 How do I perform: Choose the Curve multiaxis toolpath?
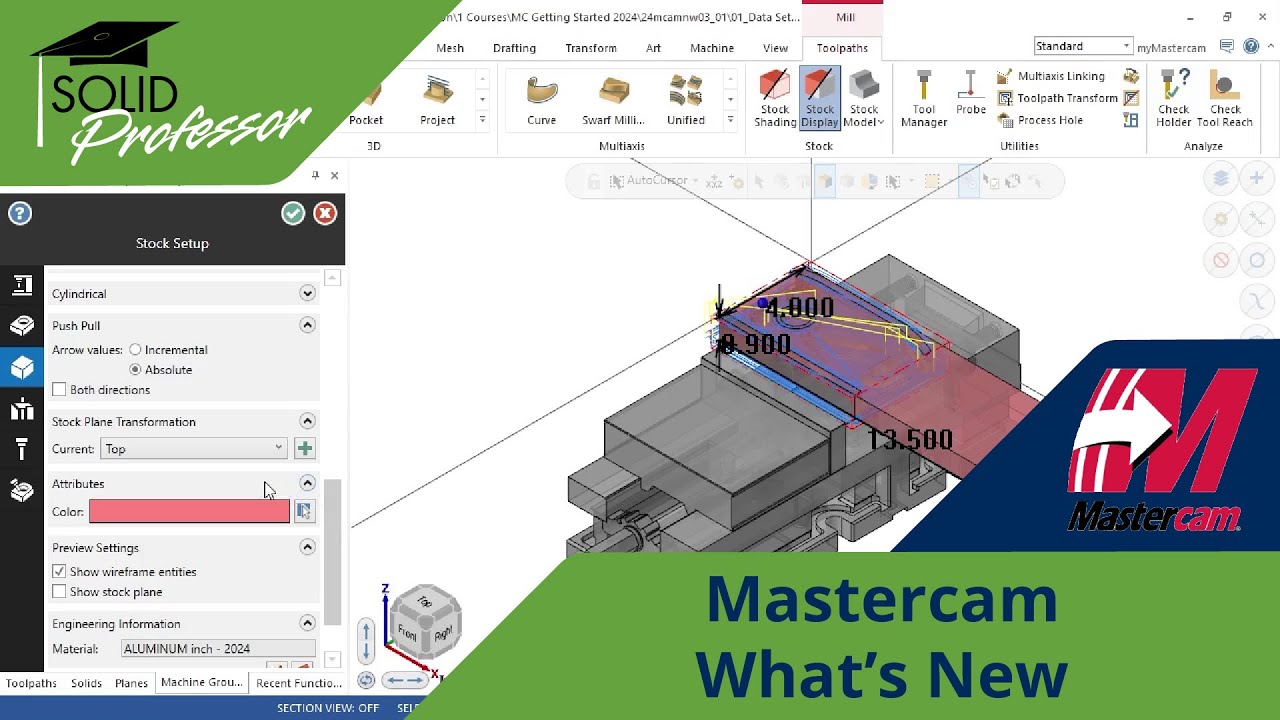(542, 100)
